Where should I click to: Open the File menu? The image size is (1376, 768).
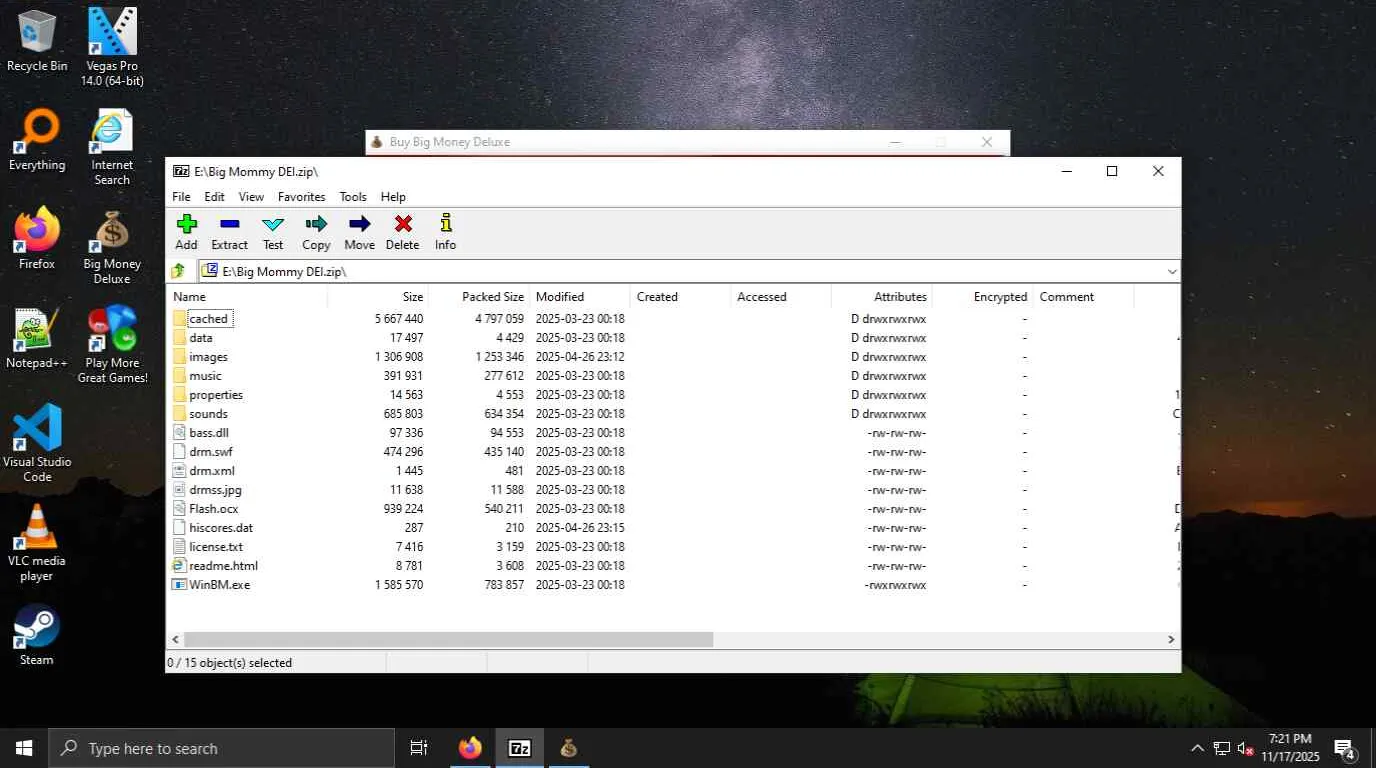181,197
